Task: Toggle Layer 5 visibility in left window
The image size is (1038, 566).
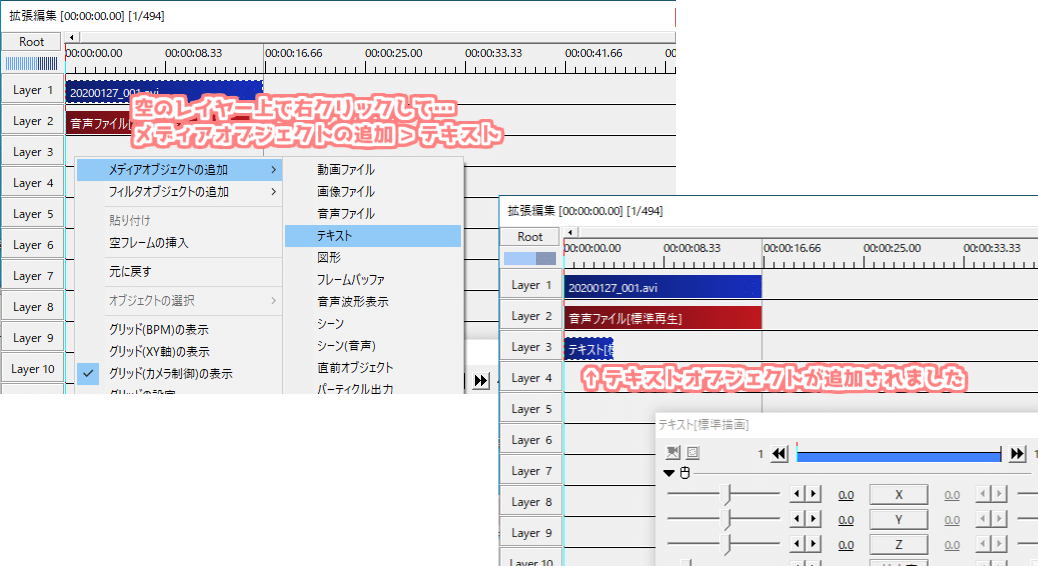Action: 32,214
